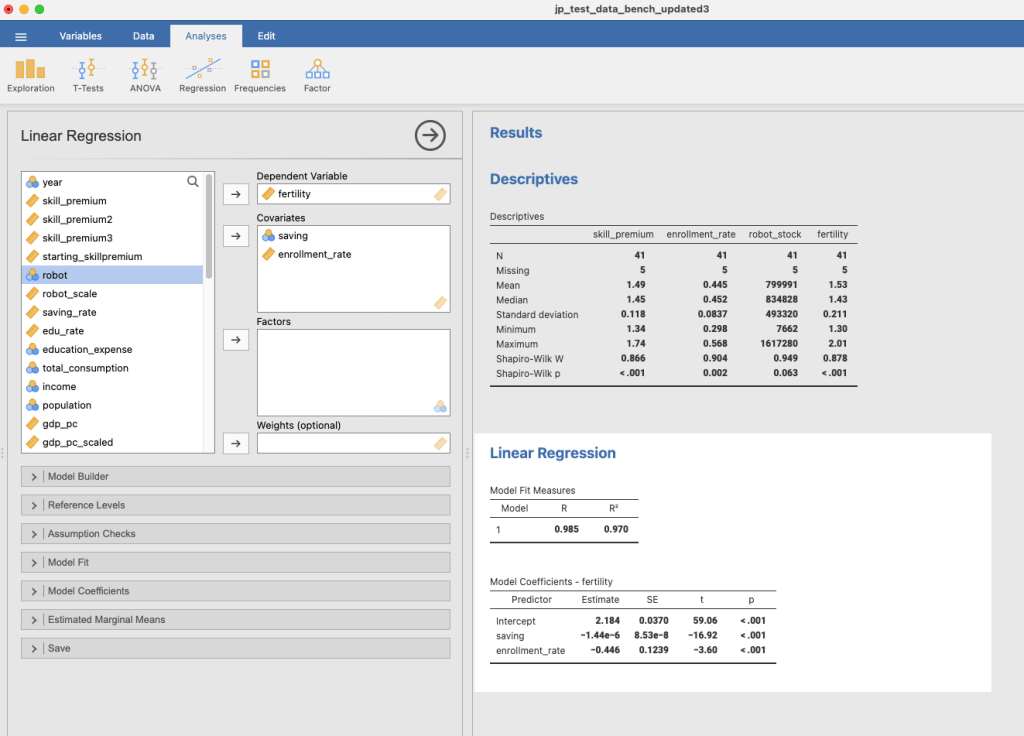Expand the Assumption Checks section
1024x736 pixels.
235,534
